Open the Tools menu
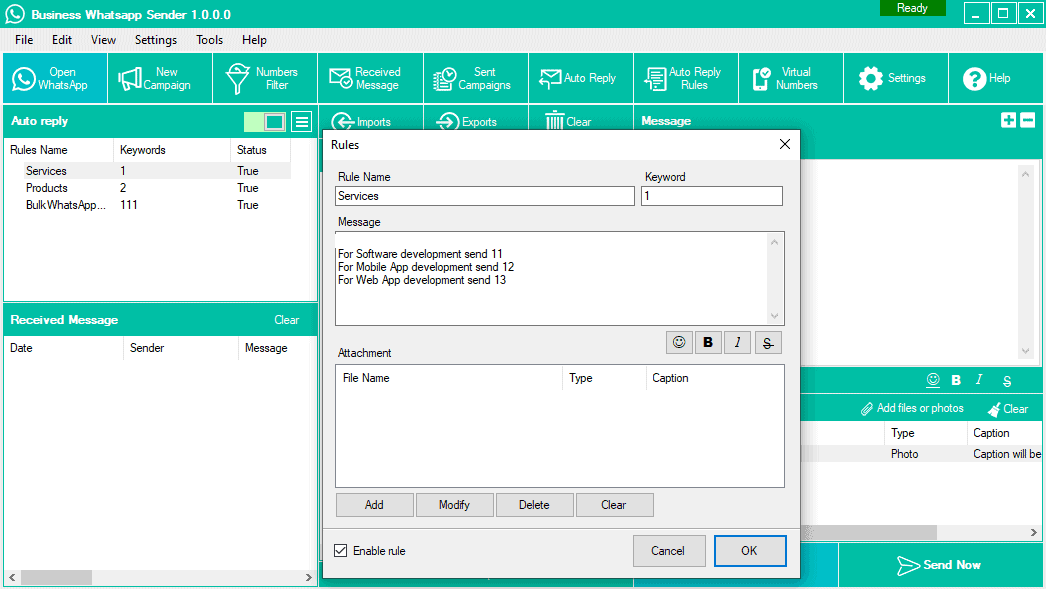The image size is (1046, 589). (x=210, y=40)
